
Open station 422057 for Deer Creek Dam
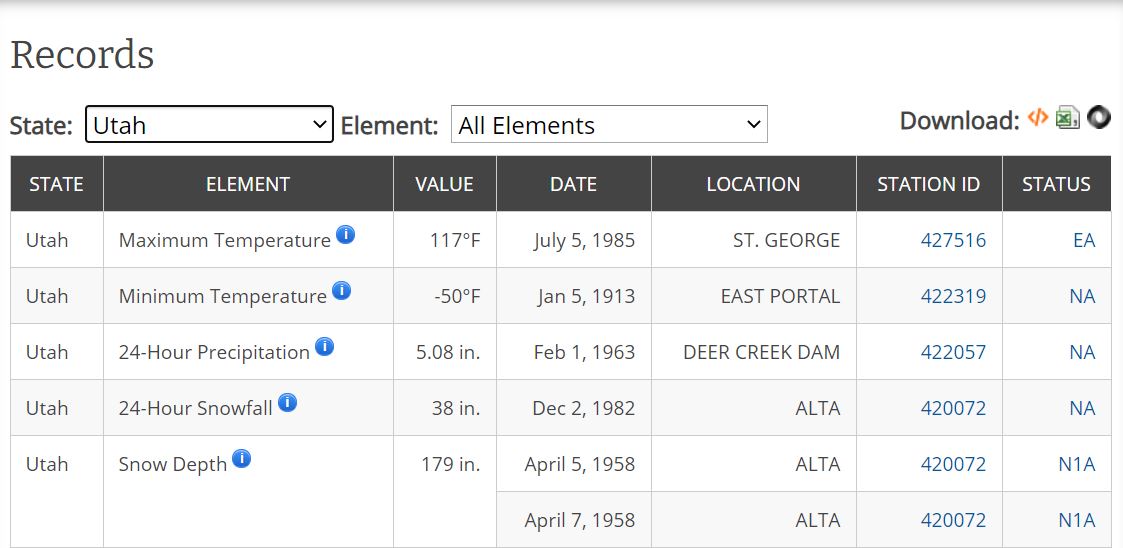953,352
